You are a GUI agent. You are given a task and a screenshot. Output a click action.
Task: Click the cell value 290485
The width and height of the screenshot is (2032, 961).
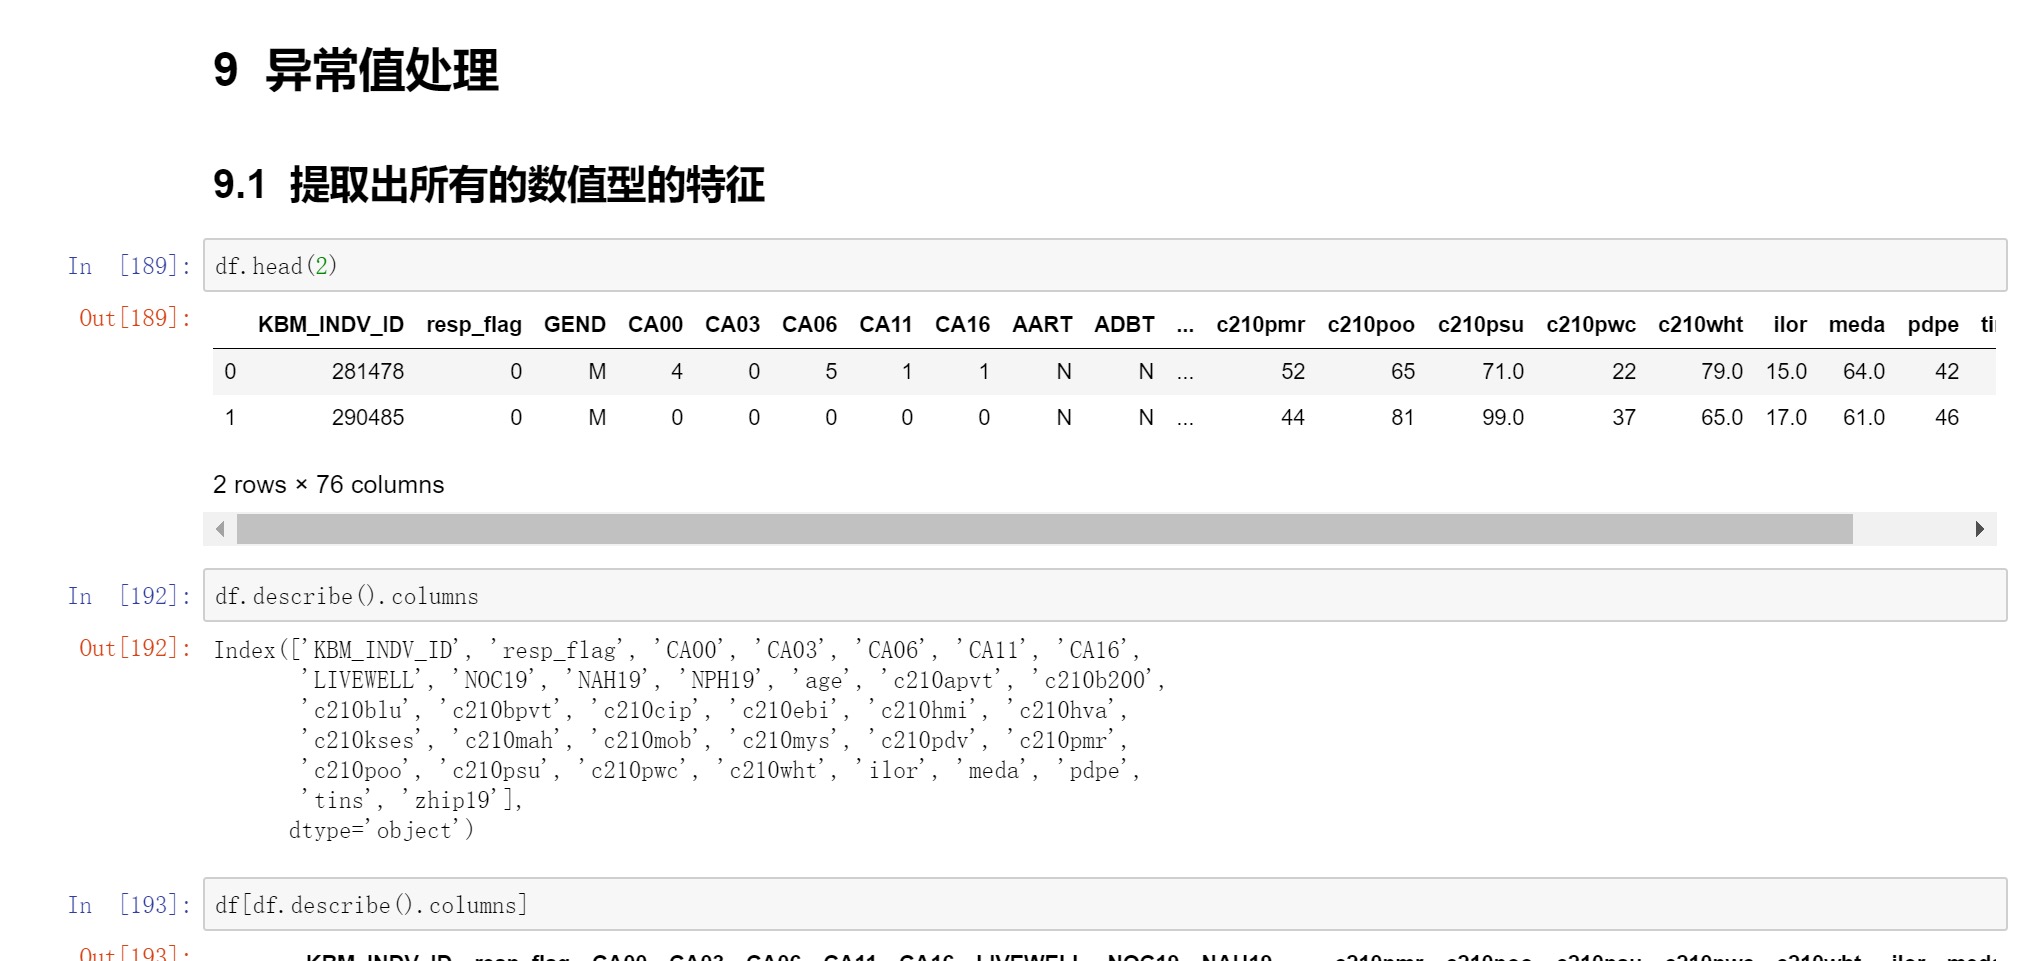click(368, 418)
